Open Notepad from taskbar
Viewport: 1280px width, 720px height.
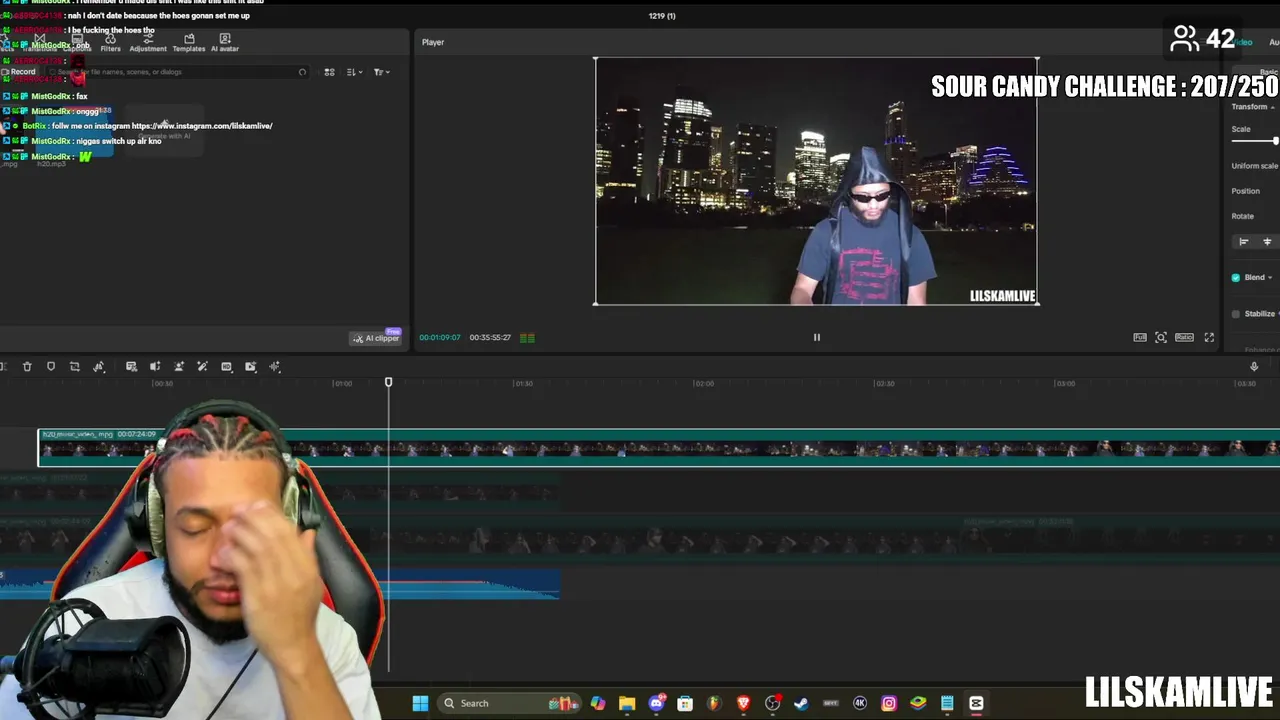tap(947, 703)
